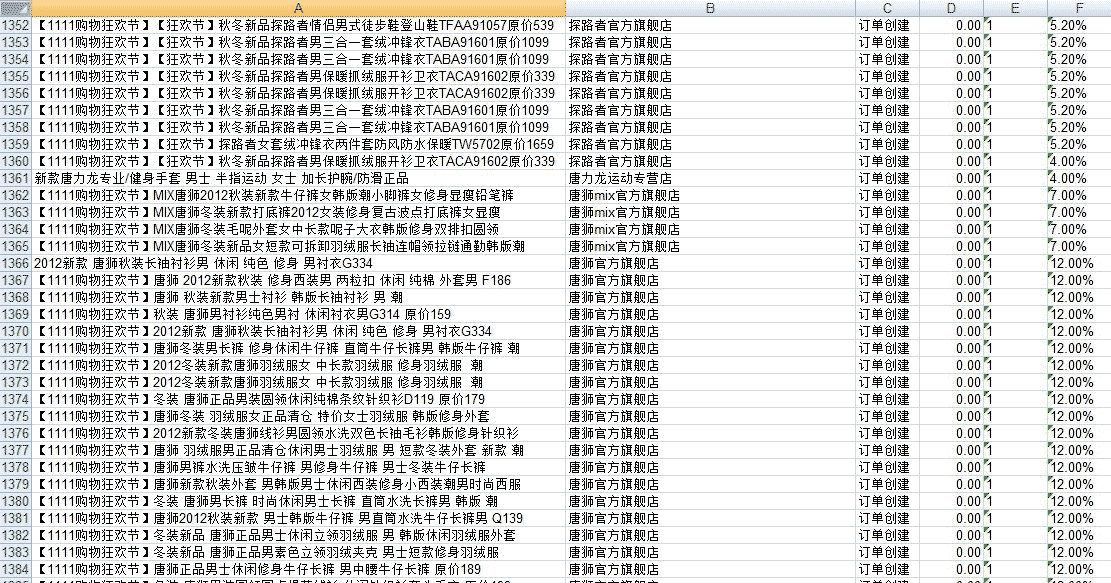Click the 5.20% cell in row 1353

1078,43
